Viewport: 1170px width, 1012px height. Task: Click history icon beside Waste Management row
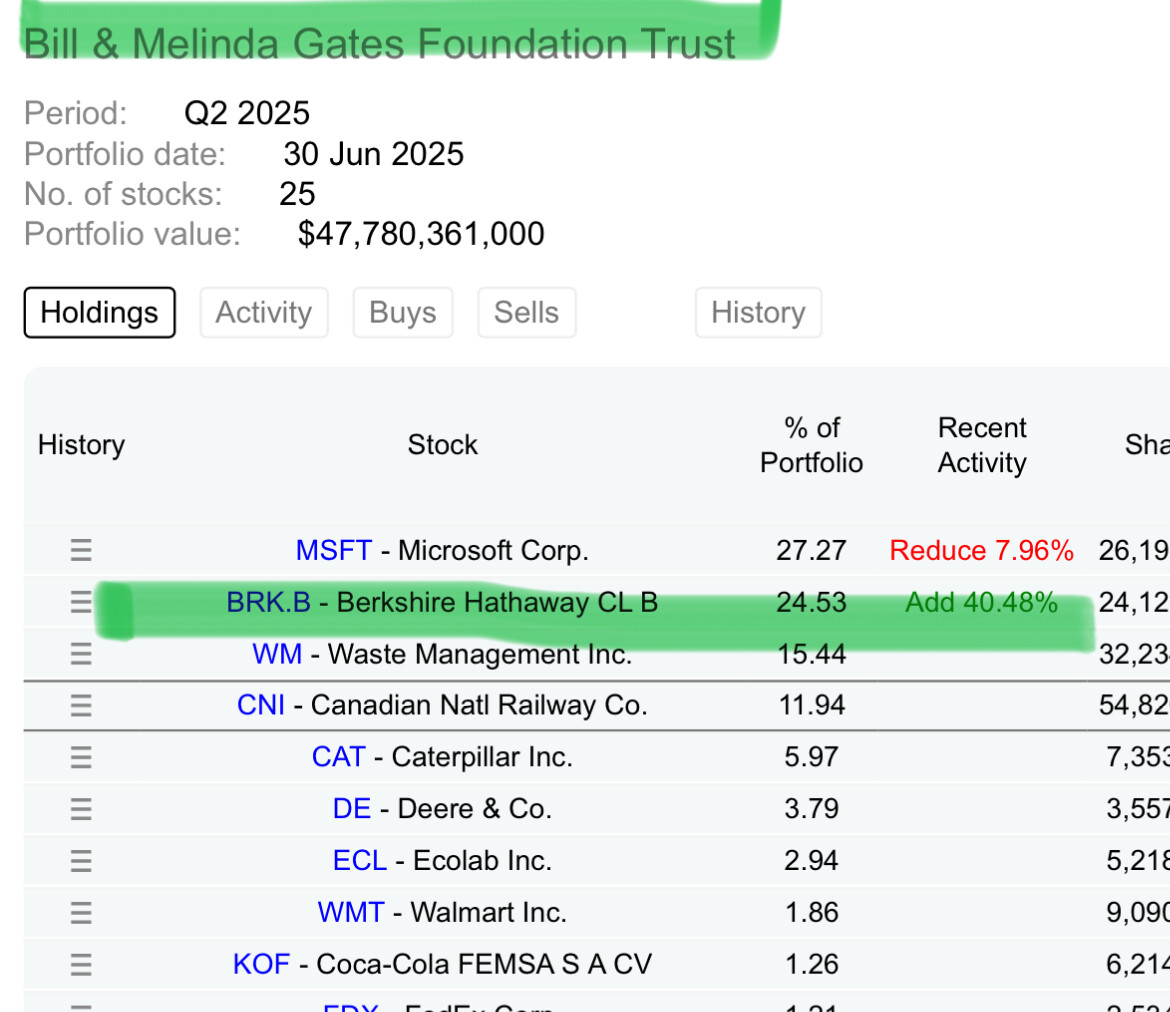(81, 654)
